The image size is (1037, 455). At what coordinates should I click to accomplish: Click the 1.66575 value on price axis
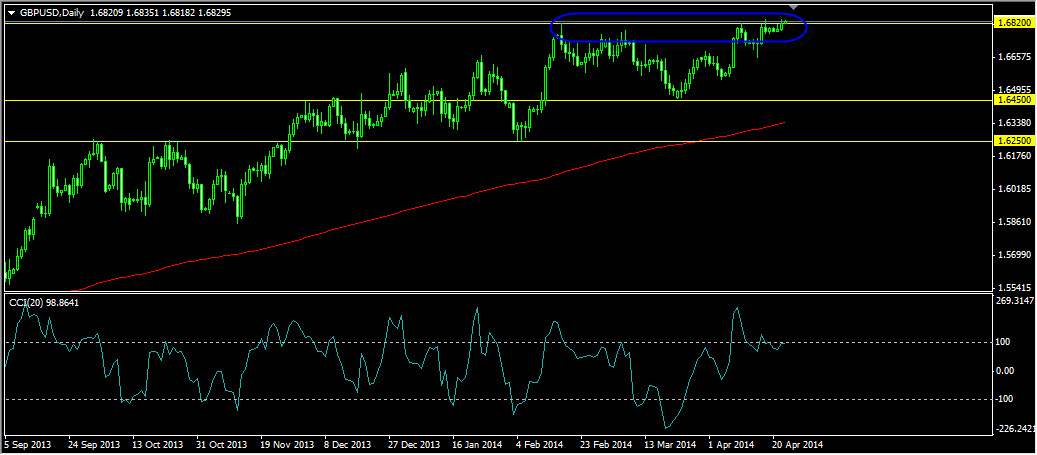[1016, 58]
